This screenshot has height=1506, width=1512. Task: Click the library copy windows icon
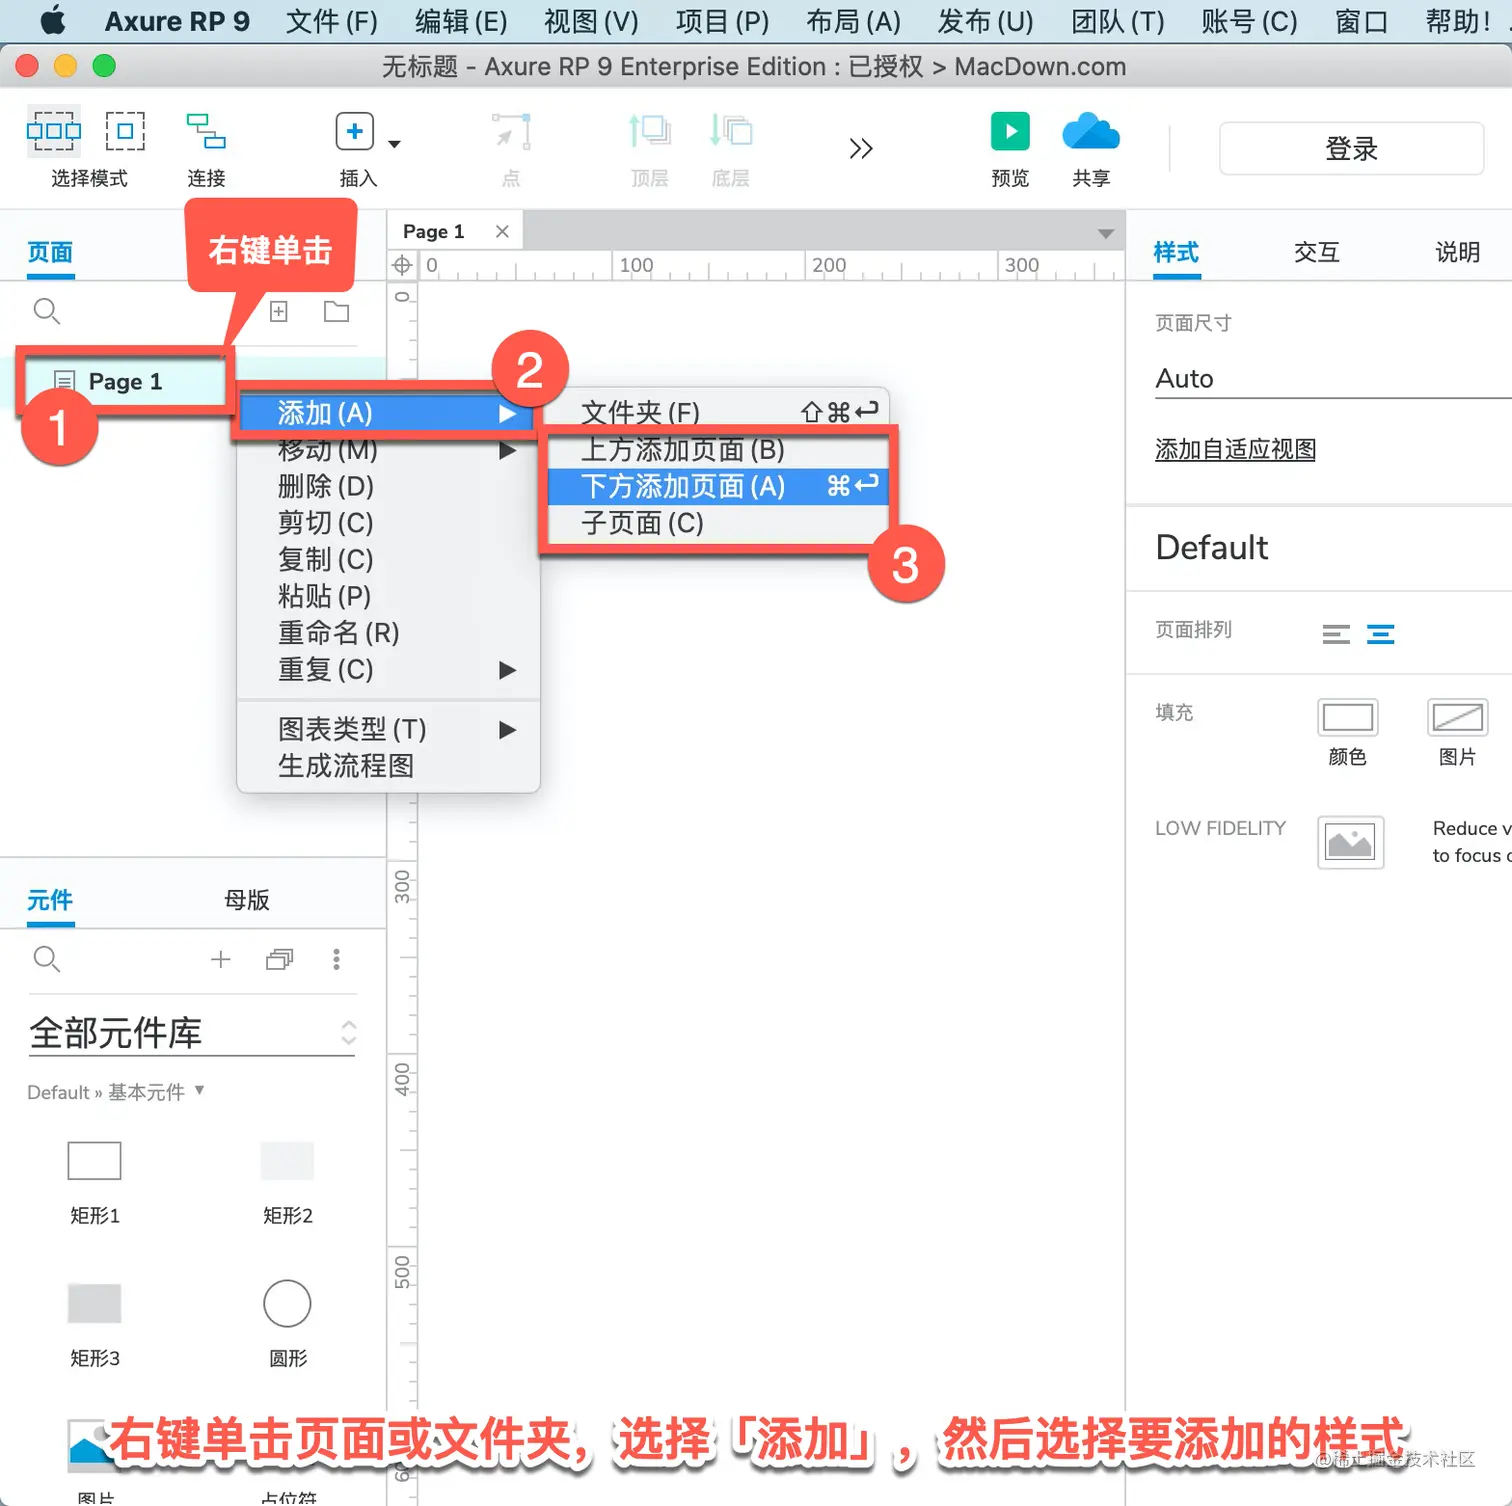279,960
